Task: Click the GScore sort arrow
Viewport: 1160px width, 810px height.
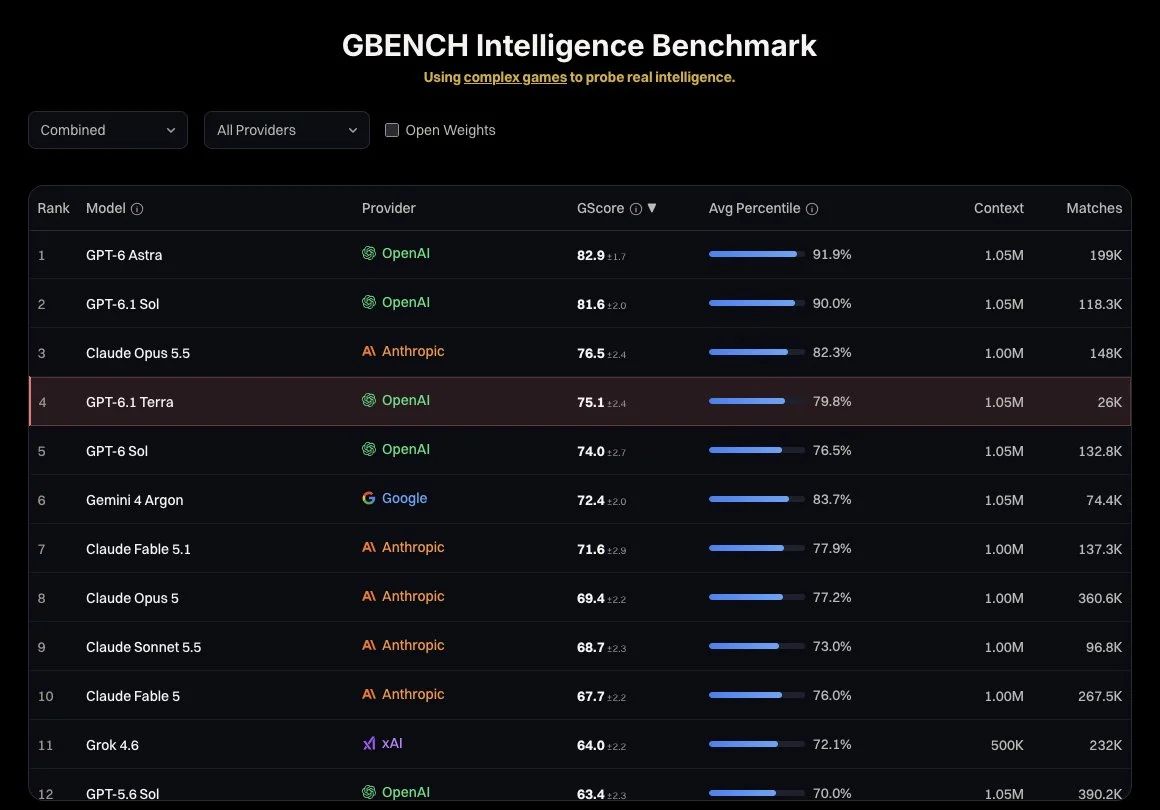Action: click(652, 208)
